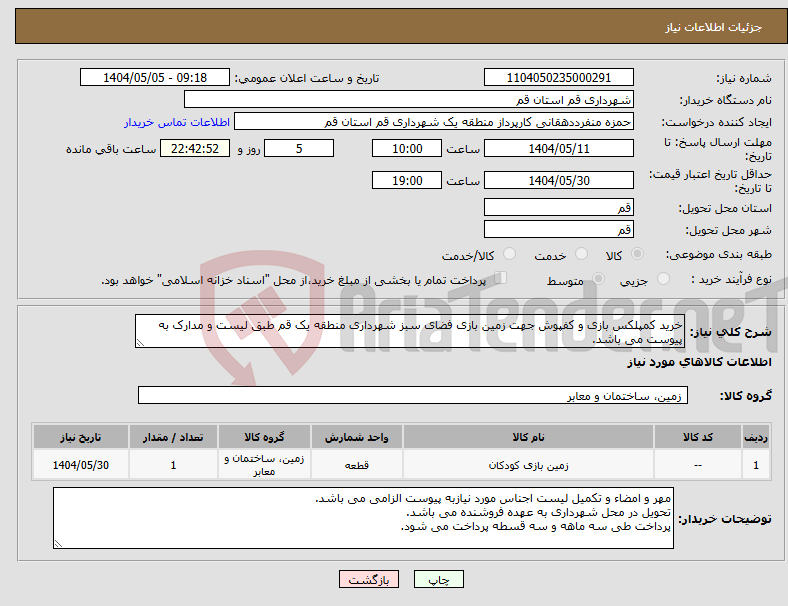The height and width of the screenshot is (606, 788).
Task: Click the اطلاعات کالاهای مورد نیاز section heading
Action: pos(699,362)
